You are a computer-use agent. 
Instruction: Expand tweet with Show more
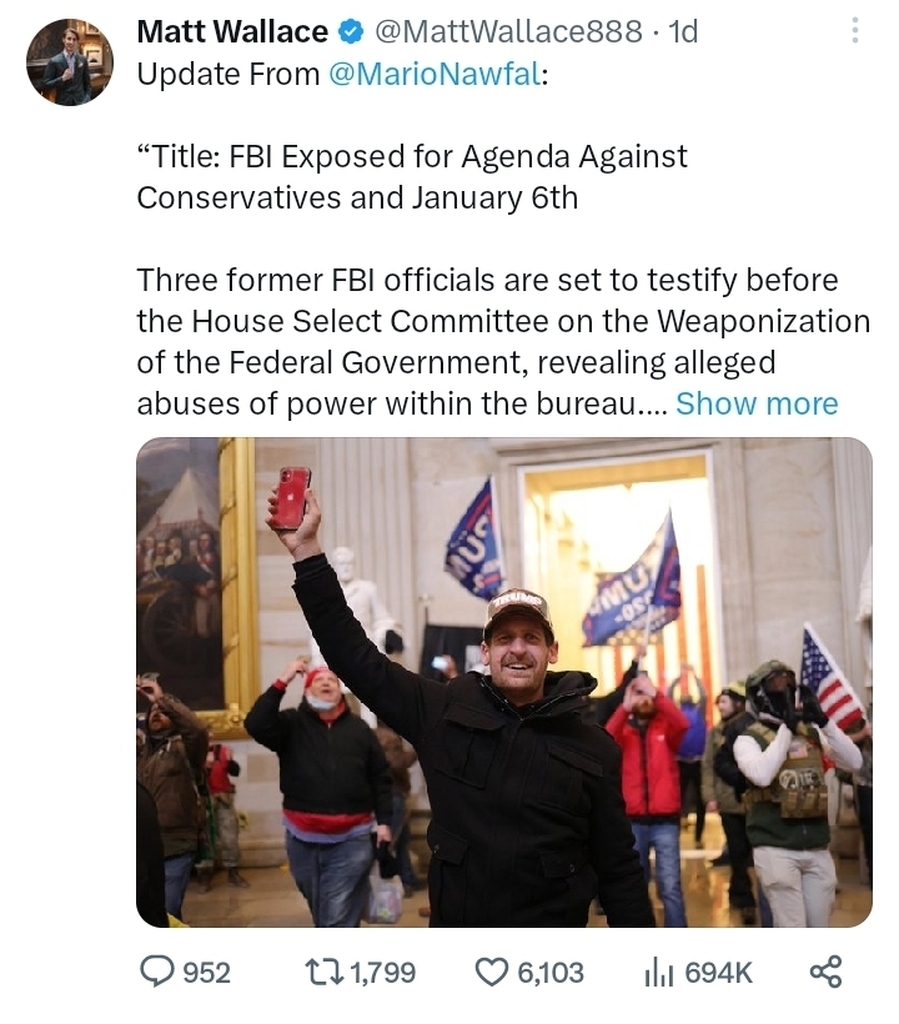[x=757, y=404]
